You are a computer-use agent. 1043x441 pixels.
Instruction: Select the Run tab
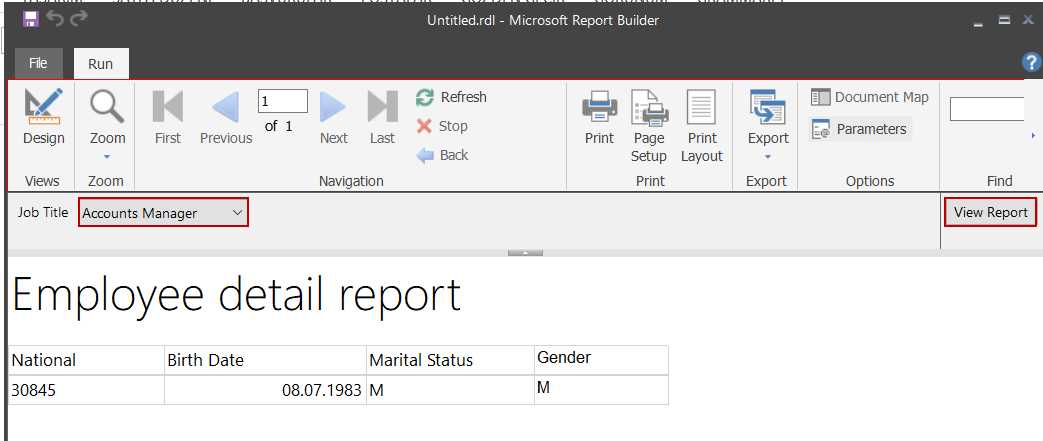[x=100, y=64]
